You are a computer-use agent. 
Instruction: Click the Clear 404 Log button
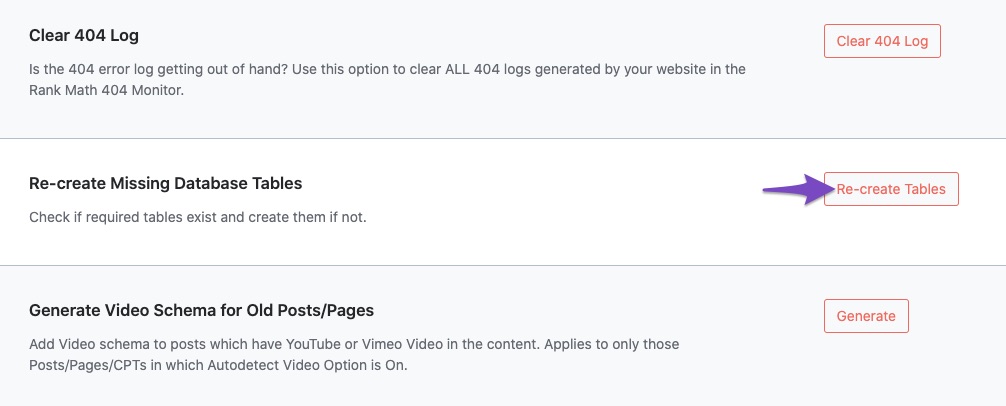pos(882,41)
